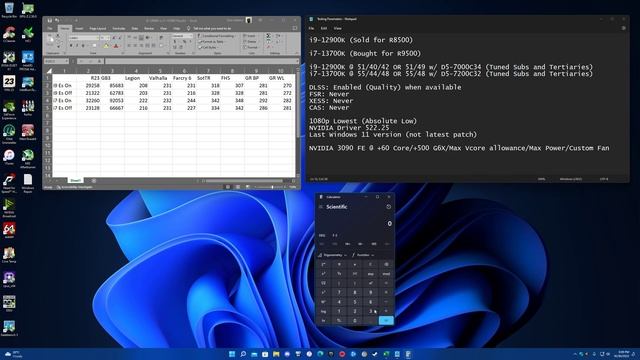Open the GPU-Z desktop shortcut
640x360 pixels.
point(28,9)
